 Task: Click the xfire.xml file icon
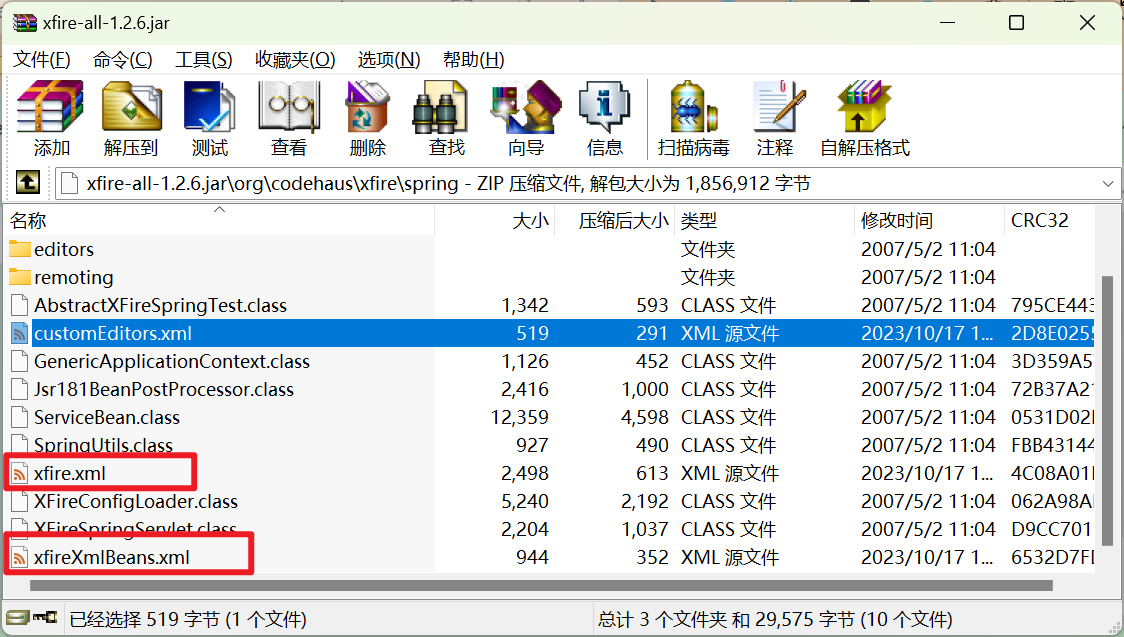19,473
